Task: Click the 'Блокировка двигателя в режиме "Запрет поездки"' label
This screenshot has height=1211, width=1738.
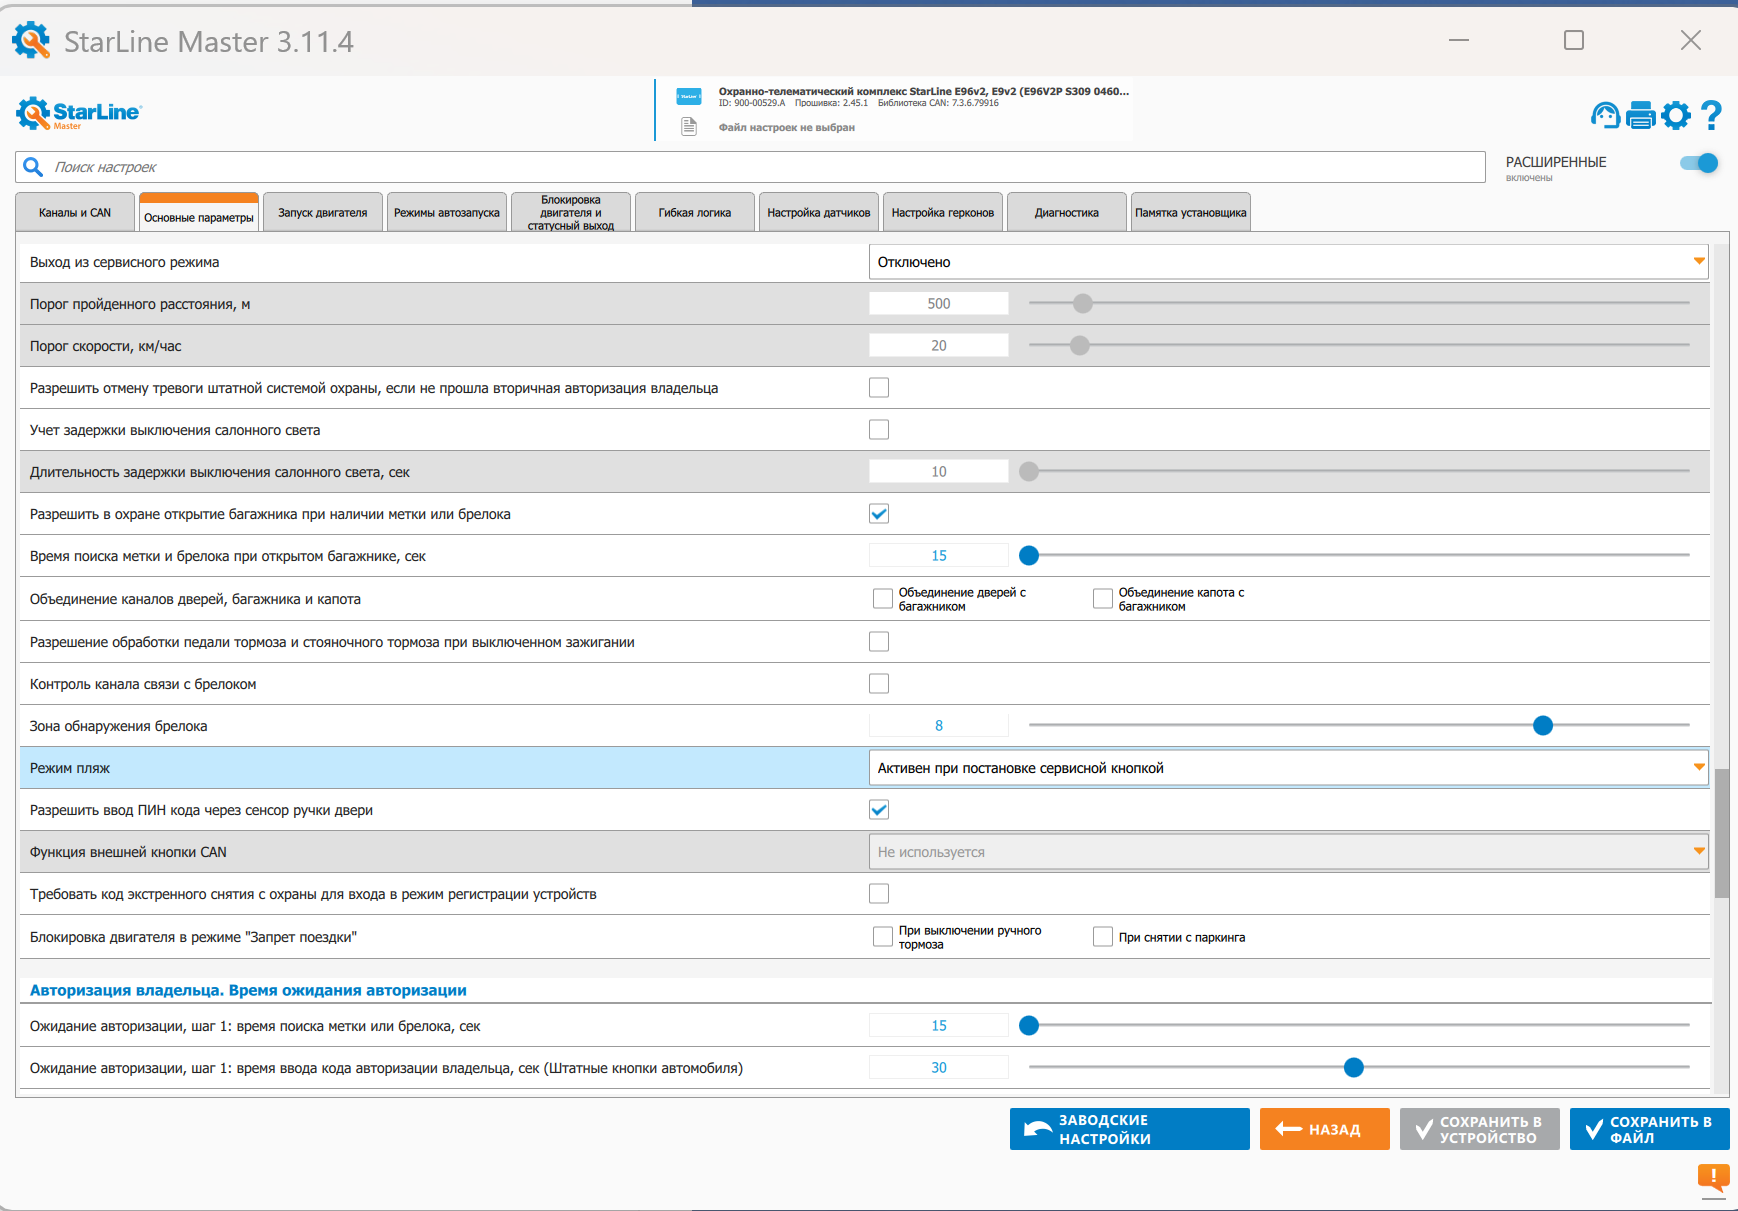Action: (x=193, y=937)
